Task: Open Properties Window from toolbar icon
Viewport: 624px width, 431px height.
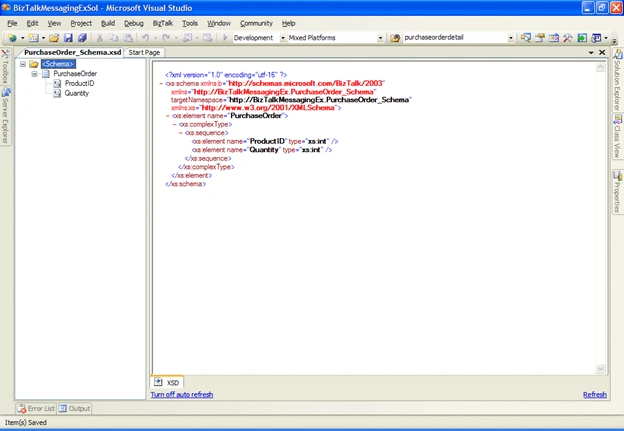Action: (540, 38)
